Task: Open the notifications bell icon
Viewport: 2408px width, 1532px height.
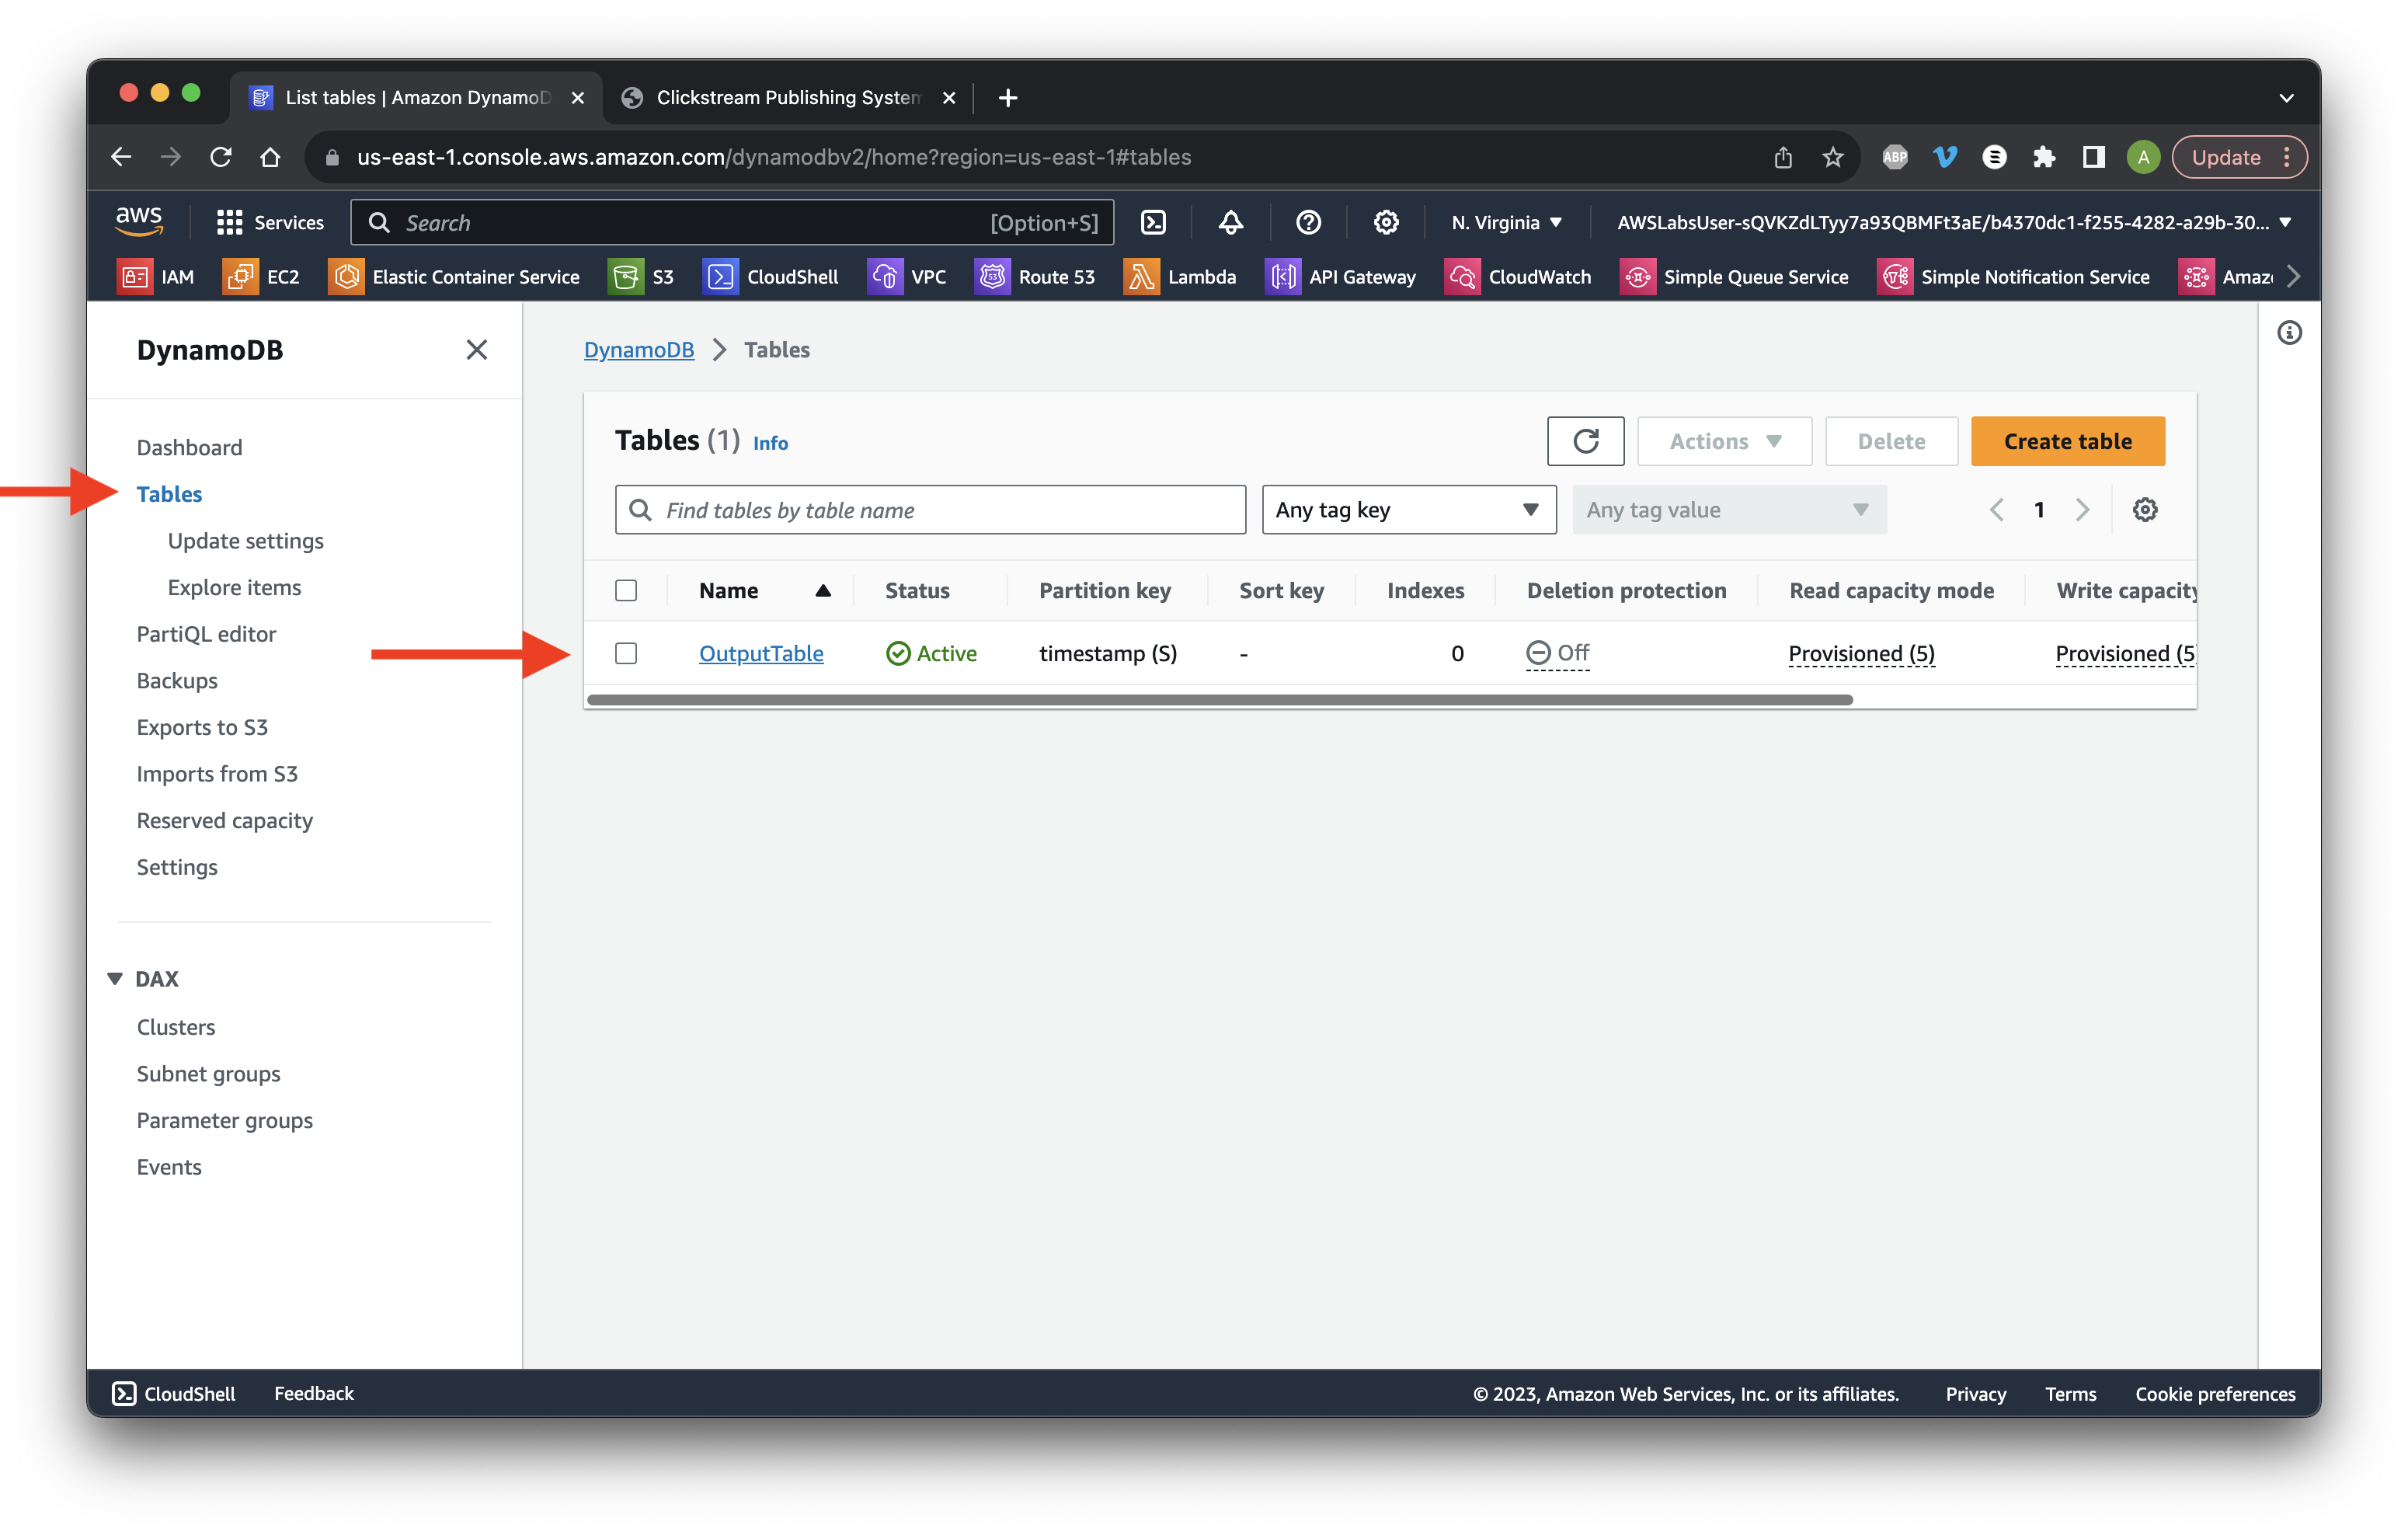Action: click(x=1231, y=222)
